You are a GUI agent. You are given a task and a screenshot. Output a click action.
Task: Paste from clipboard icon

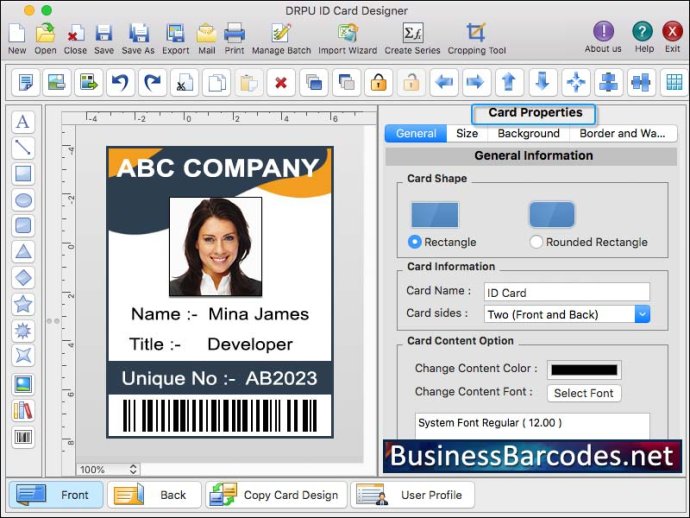pyautogui.click(x=249, y=82)
